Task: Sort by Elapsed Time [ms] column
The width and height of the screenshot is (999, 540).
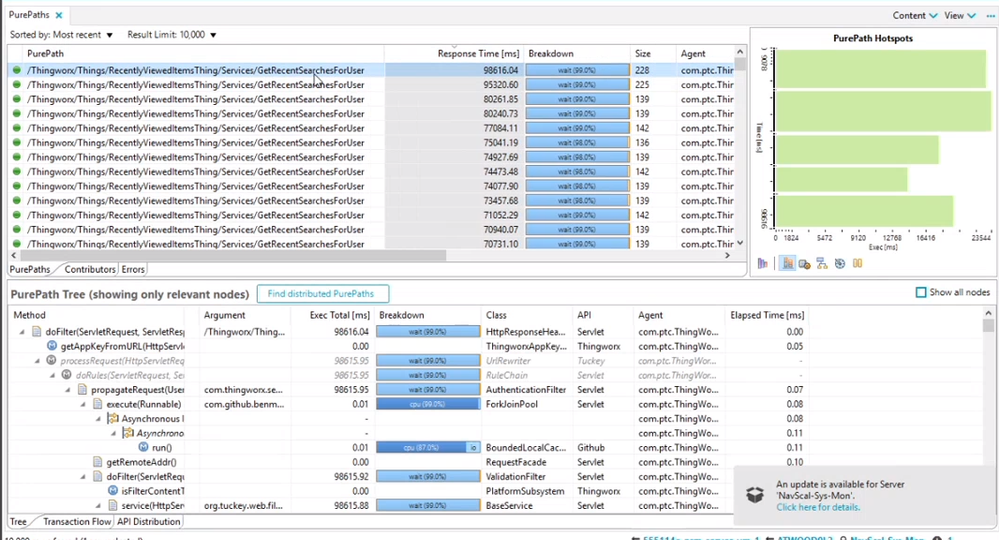Action: pyautogui.click(x=767, y=315)
